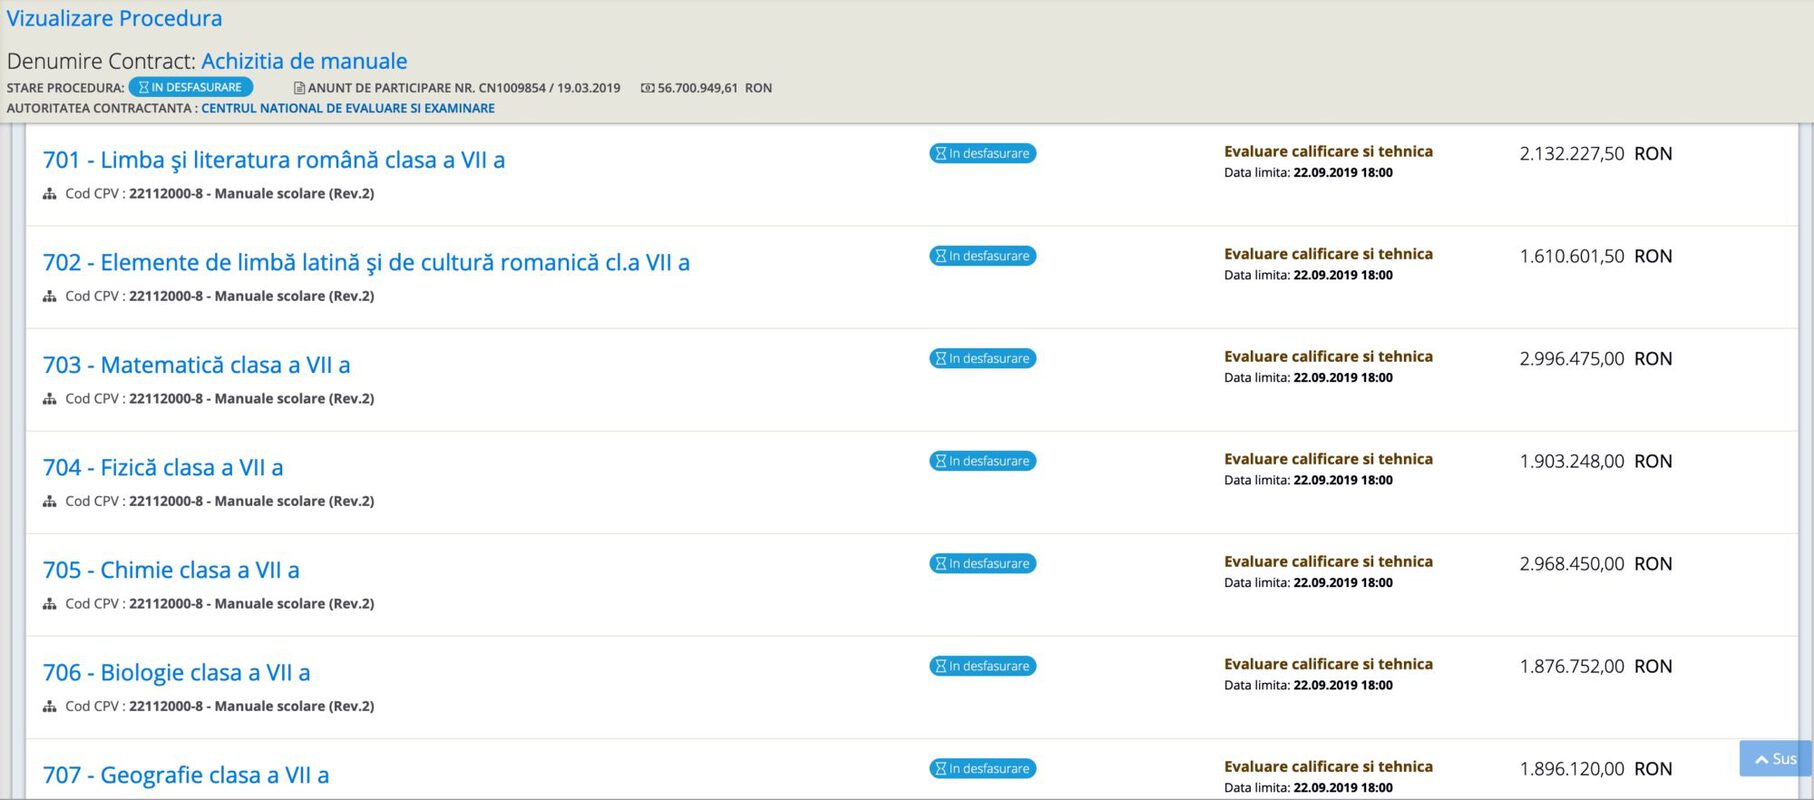Viewport: 1814px width, 800px height.
Task: Click the Achizitia de manuale contract title
Action: 304,61
